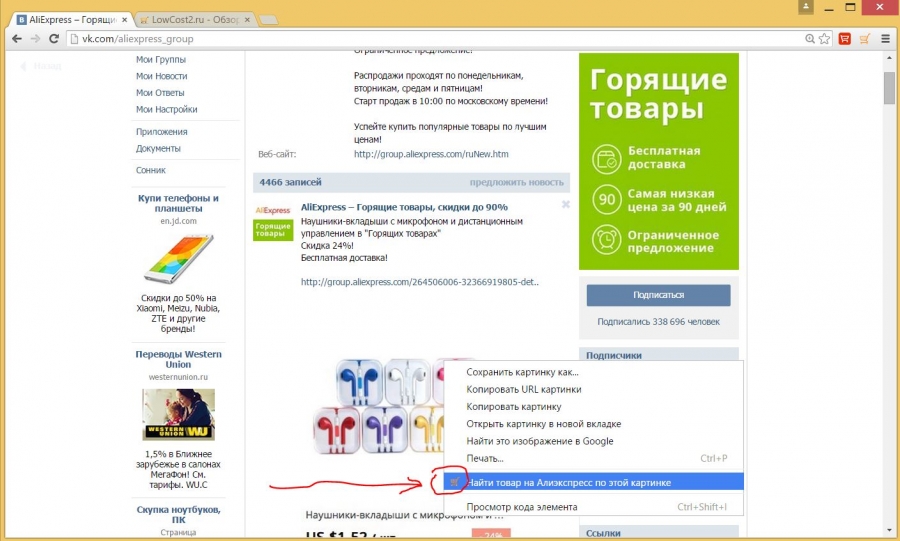Open the group.aliexpress.com/ruNew.htm website link
The width and height of the screenshot is (900, 541).
pos(431,154)
